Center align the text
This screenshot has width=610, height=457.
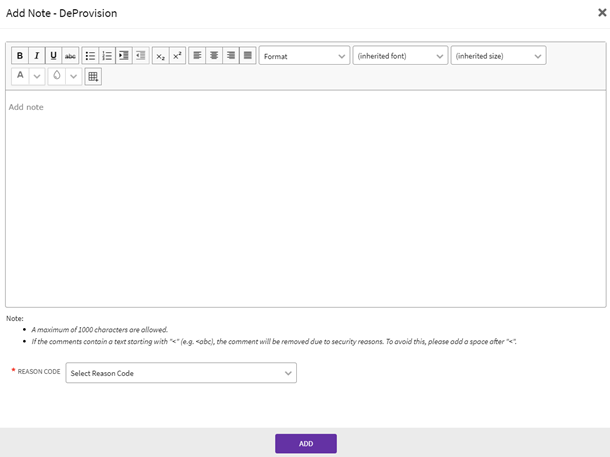[214, 56]
